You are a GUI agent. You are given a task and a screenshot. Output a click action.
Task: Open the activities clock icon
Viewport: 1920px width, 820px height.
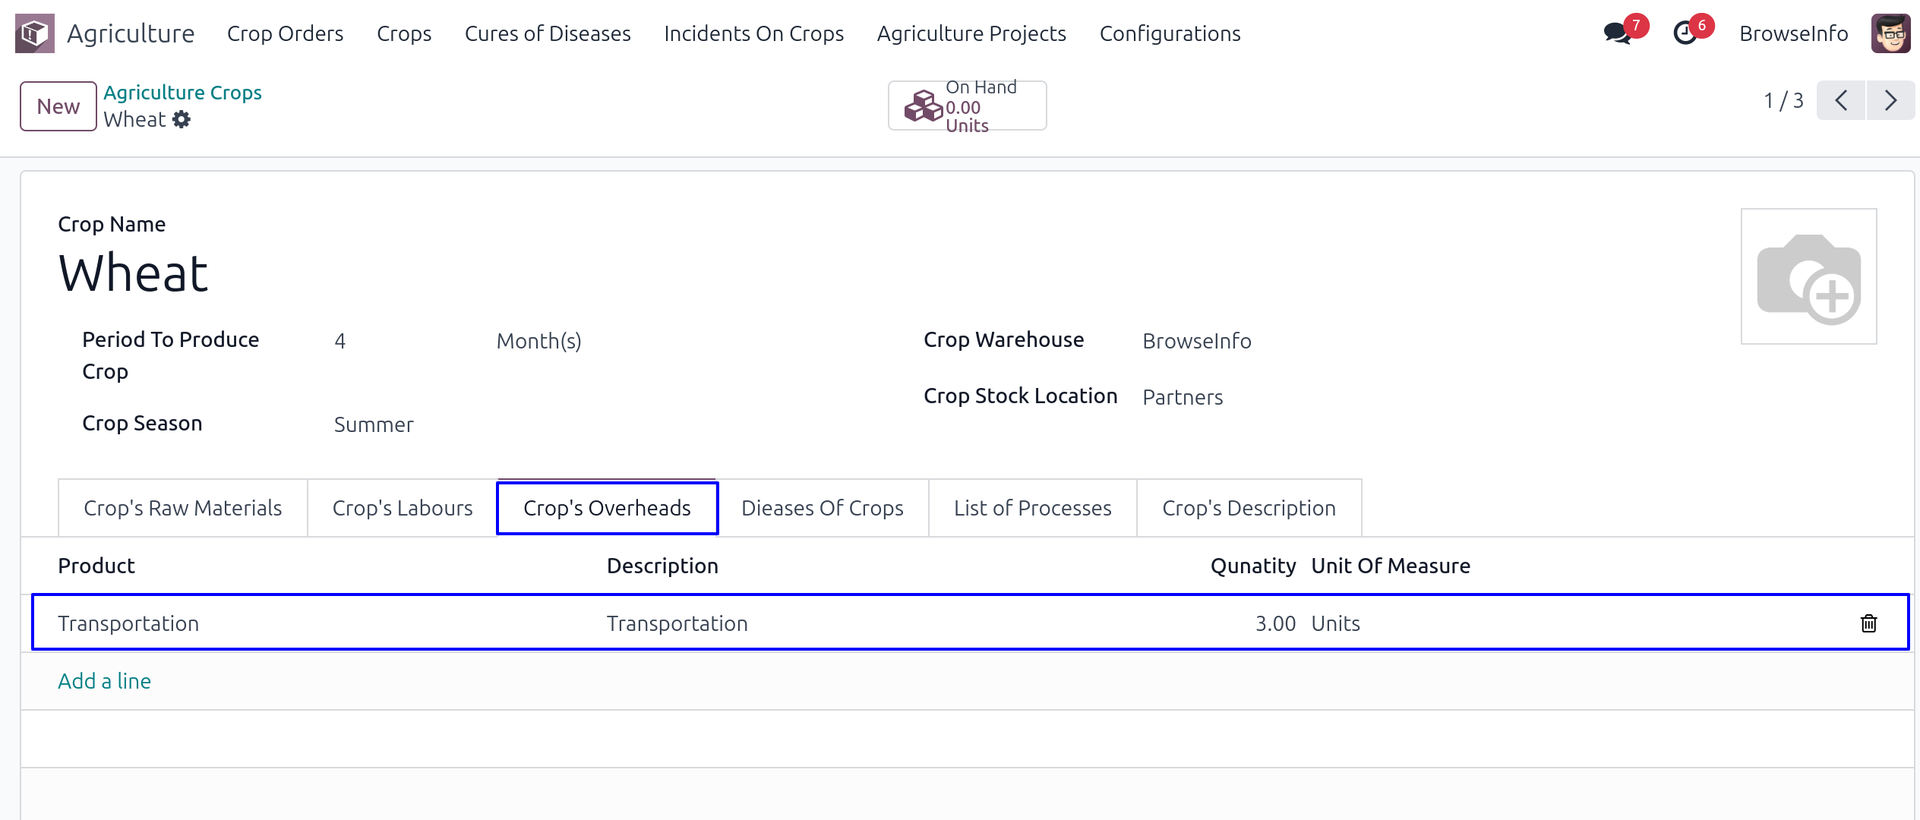pos(1685,33)
